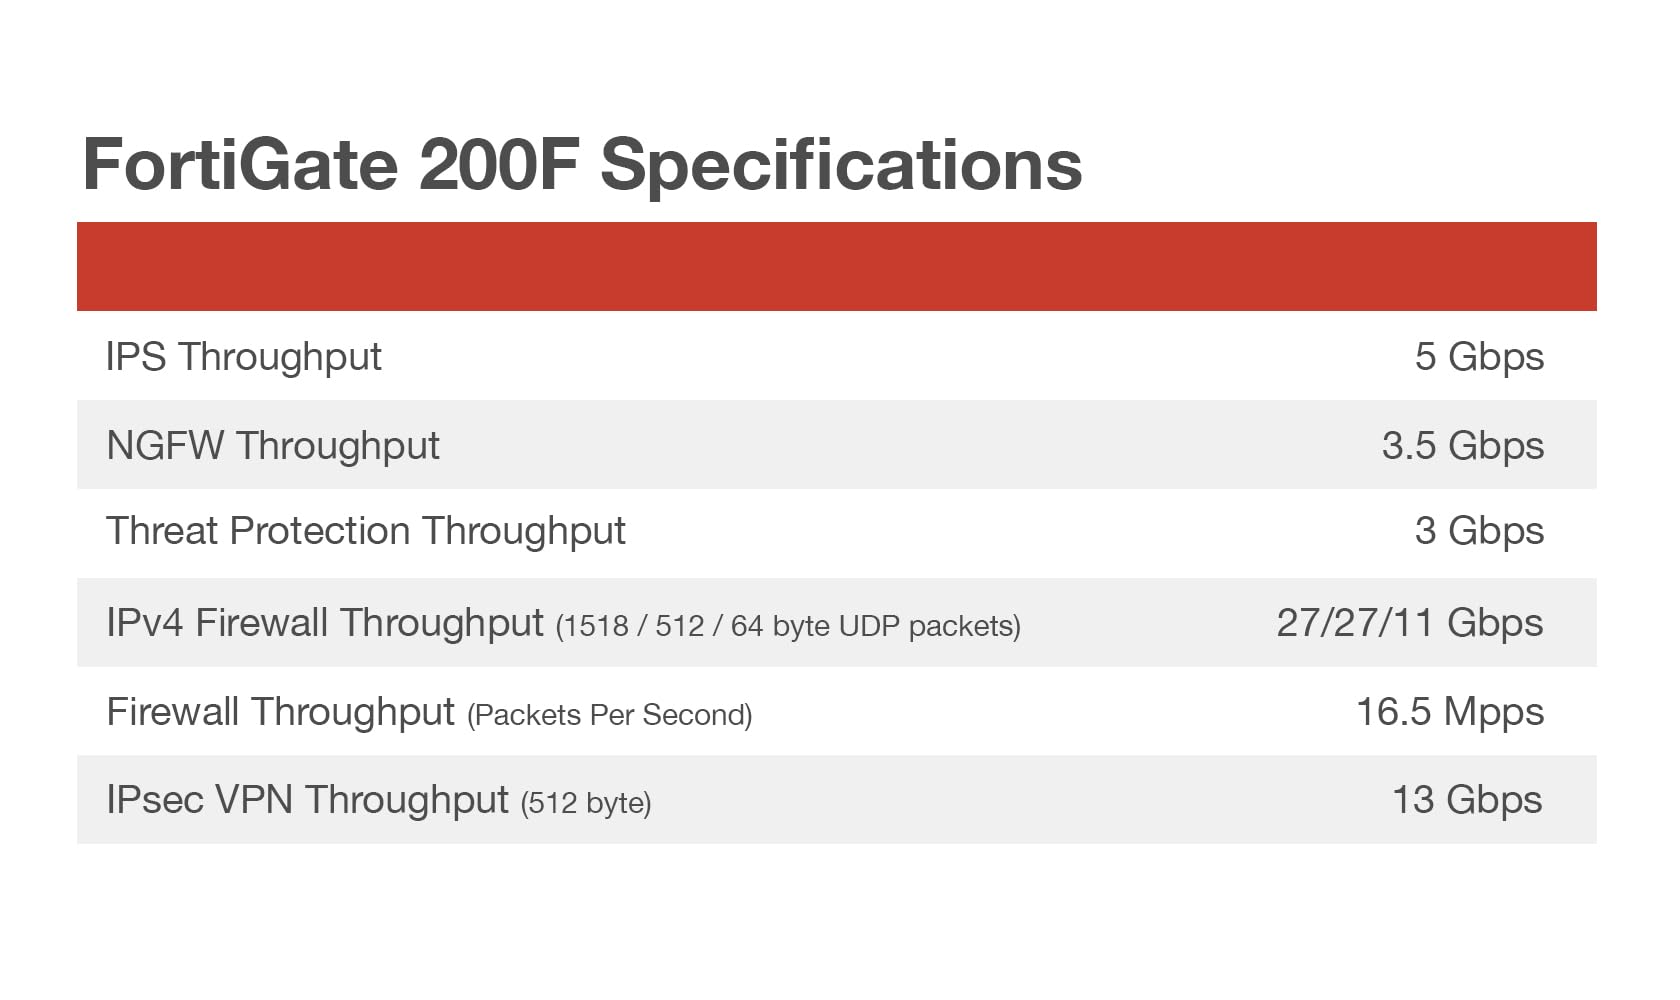Select the IPS Throughput label
The height and width of the screenshot is (1000, 1680).
(x=243, y=357)
